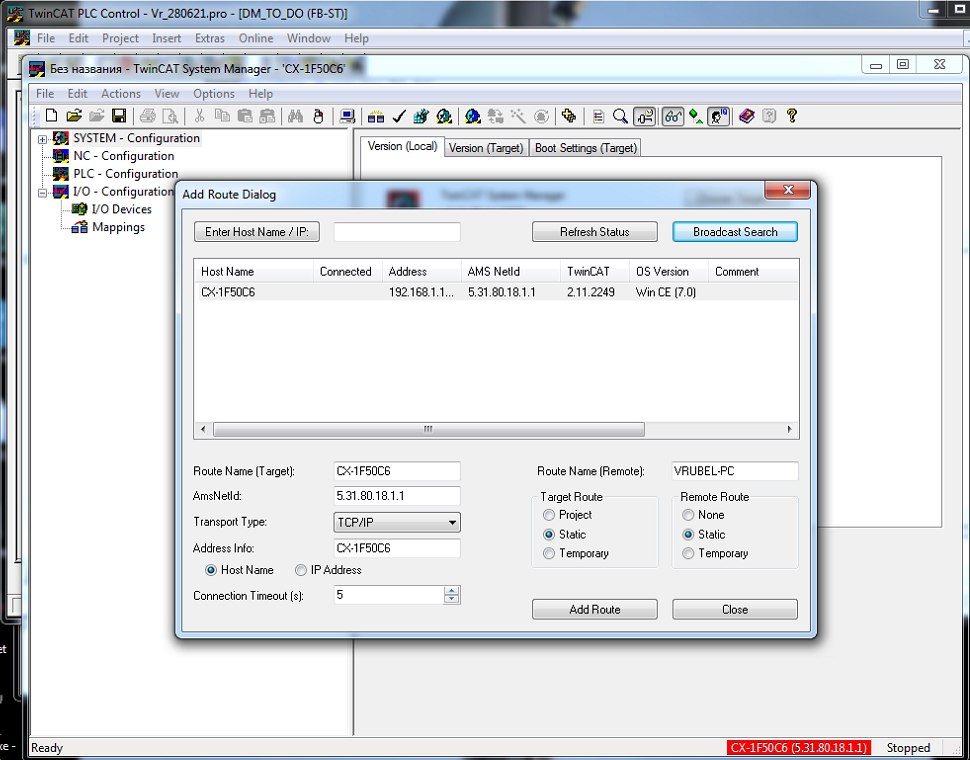Click the Add Route button
This screenshot has width=970, height=760.
[x=594, y=609]
